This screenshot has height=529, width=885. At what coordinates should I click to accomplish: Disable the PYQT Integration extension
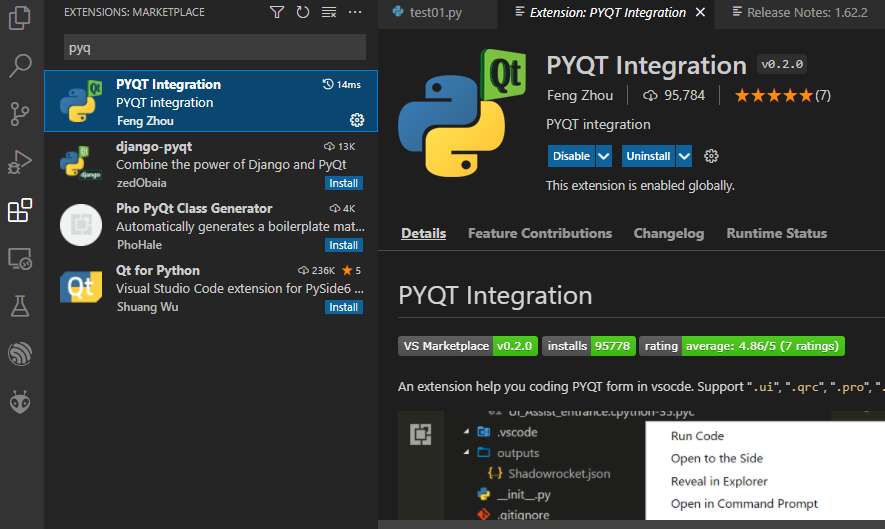pyautogui.click(x=571, y=156)
